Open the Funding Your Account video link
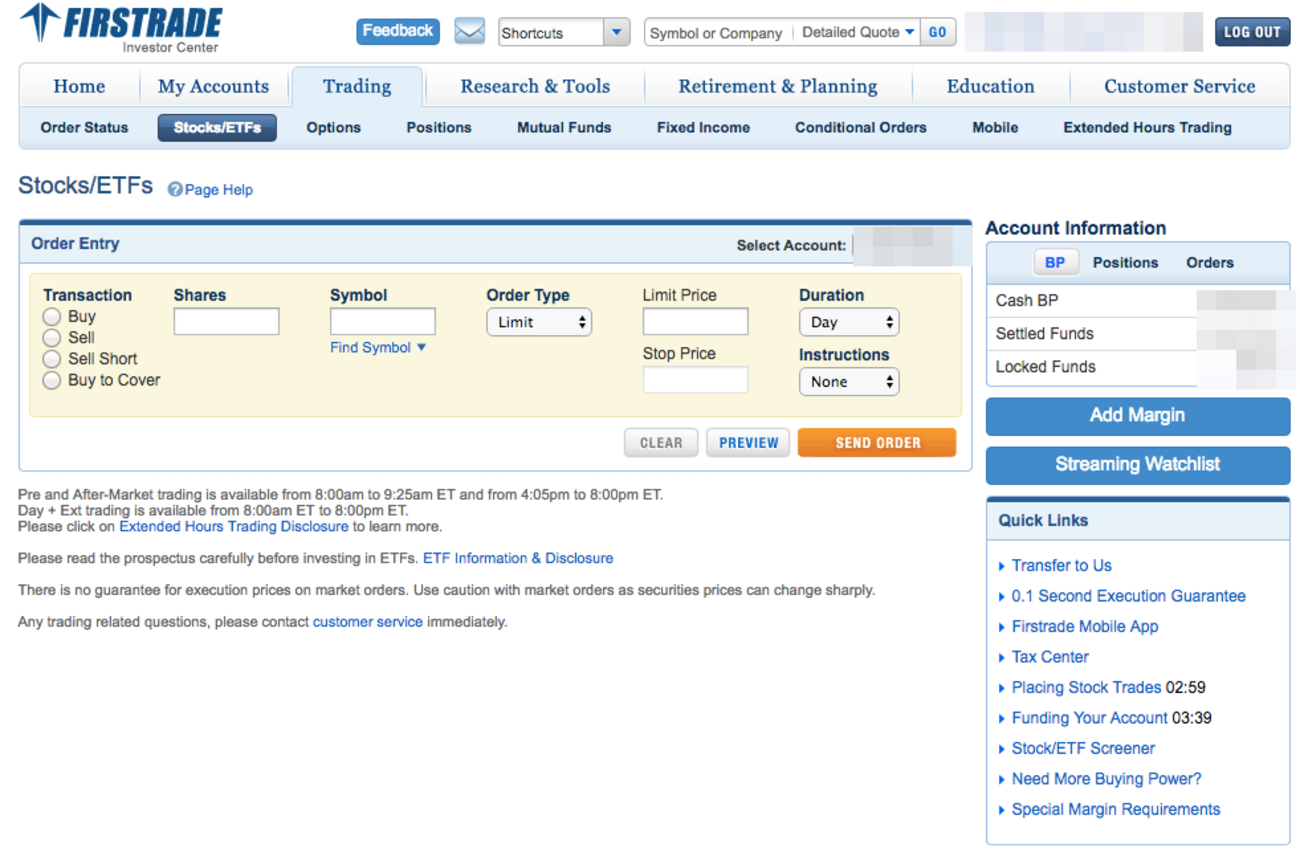Viewport: 1300px width, 852px height. (1089, 718)
